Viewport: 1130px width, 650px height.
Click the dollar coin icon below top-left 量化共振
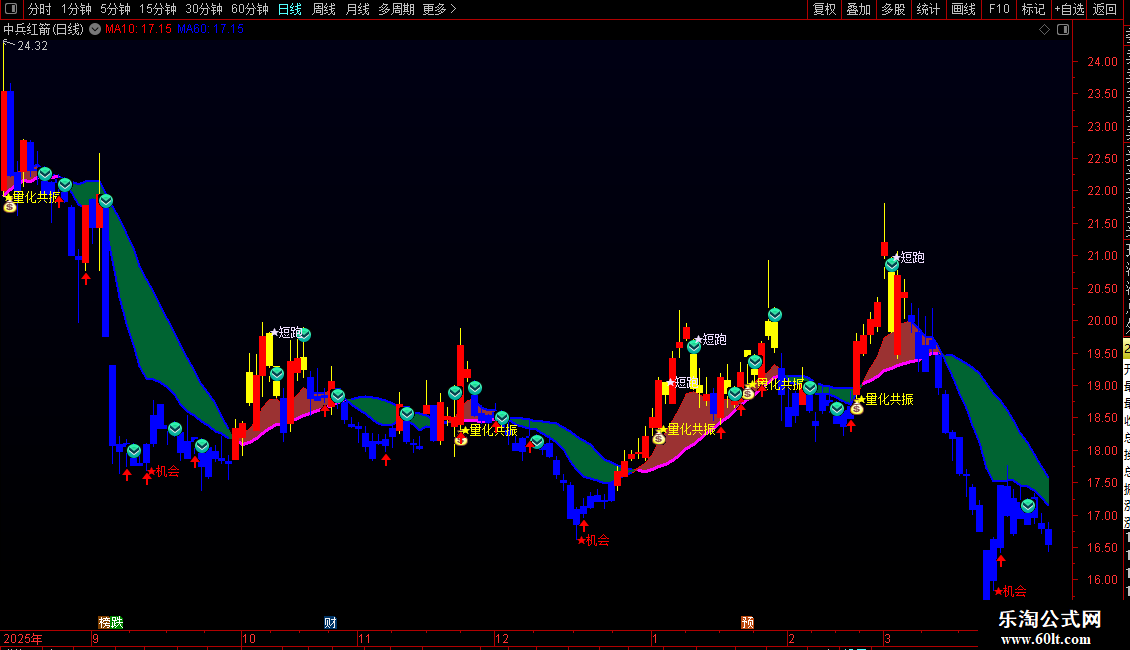[x=9, y=208]
